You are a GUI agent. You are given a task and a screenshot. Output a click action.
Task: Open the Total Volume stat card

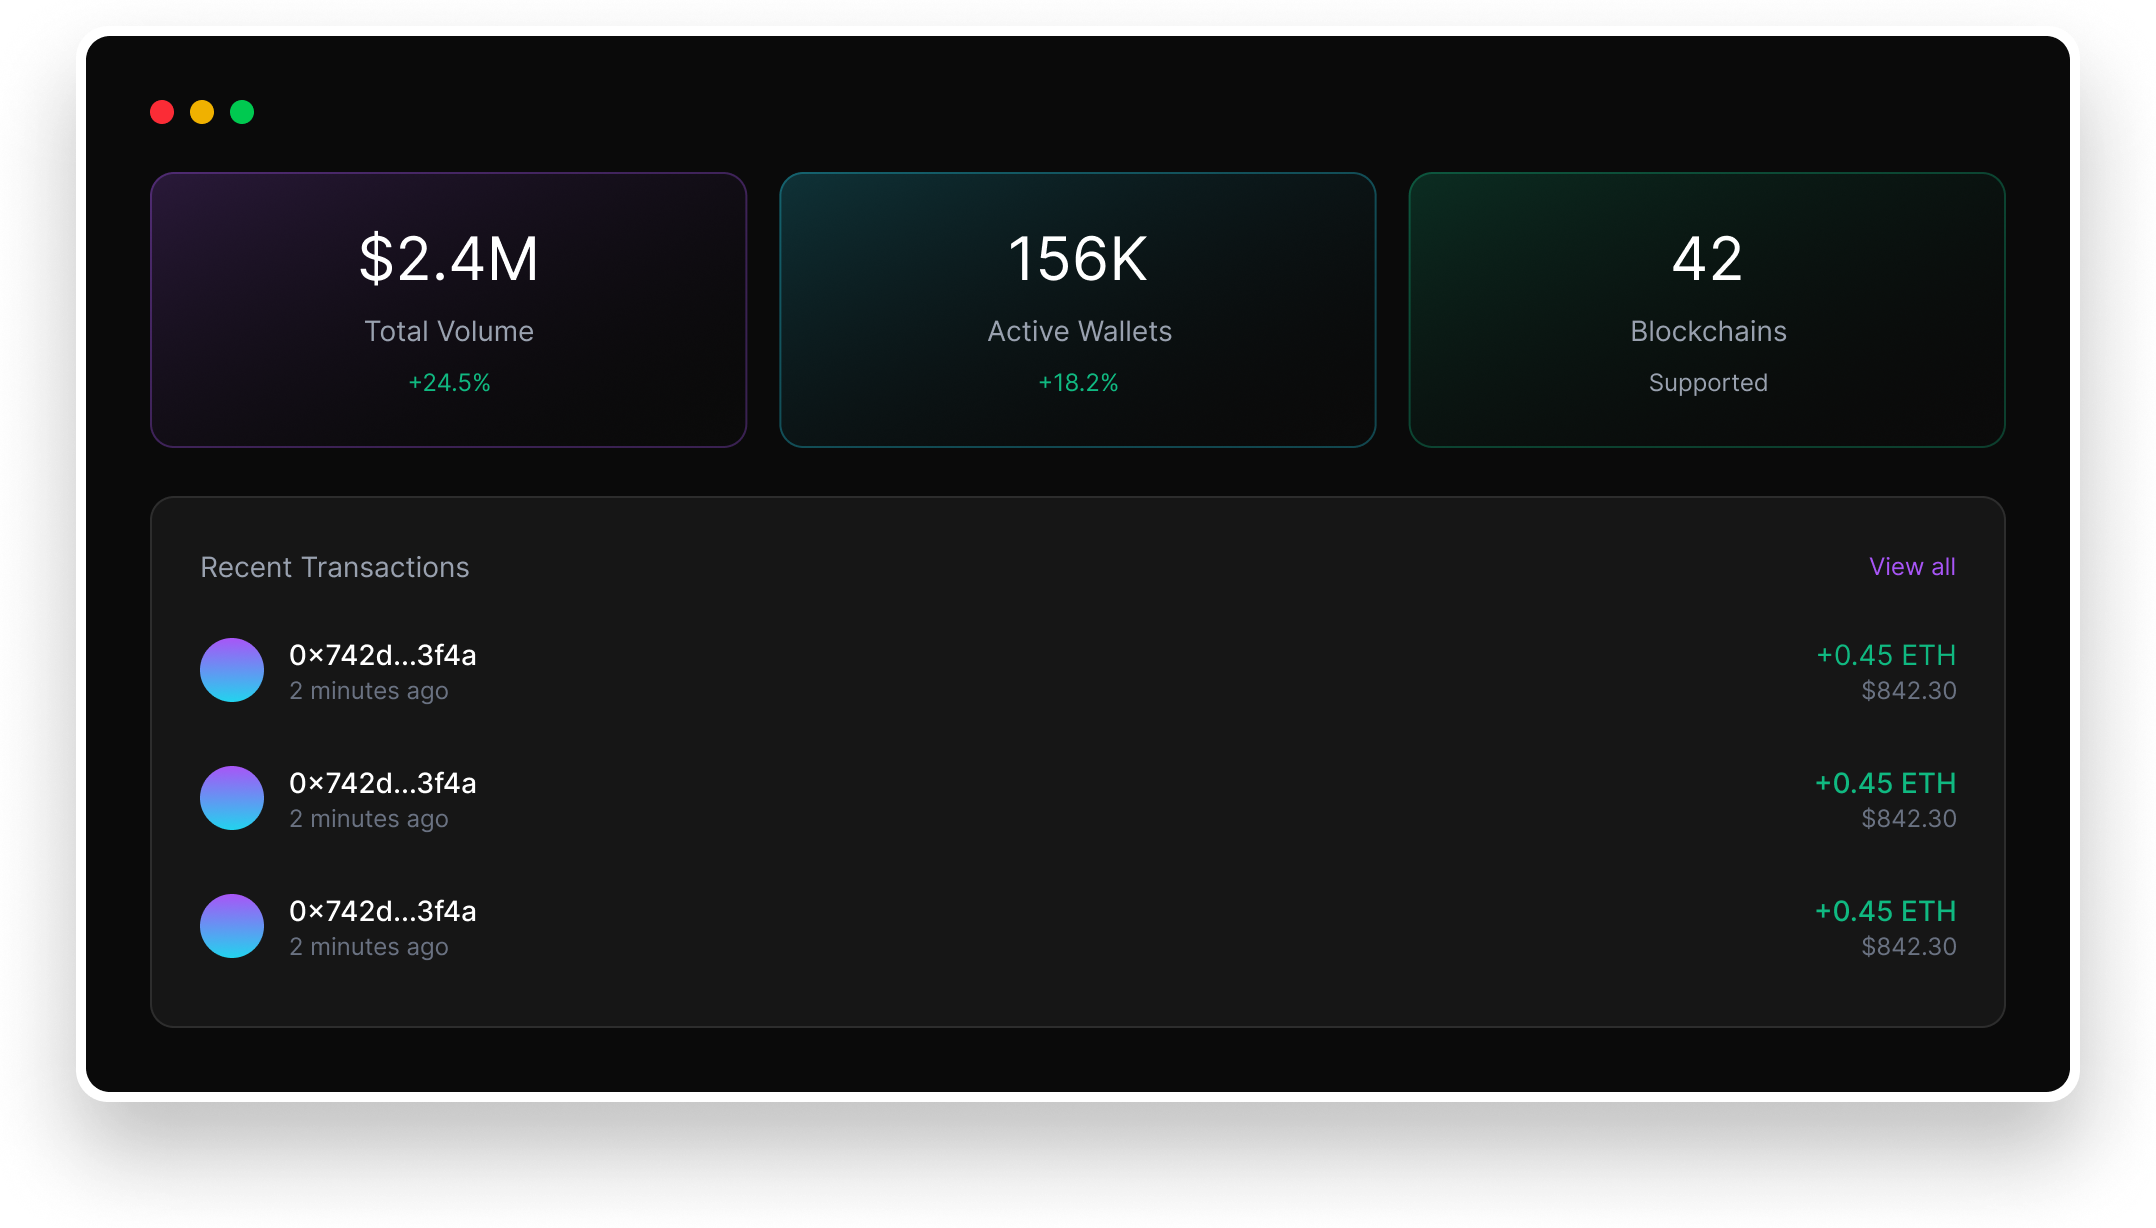[448, 310]
